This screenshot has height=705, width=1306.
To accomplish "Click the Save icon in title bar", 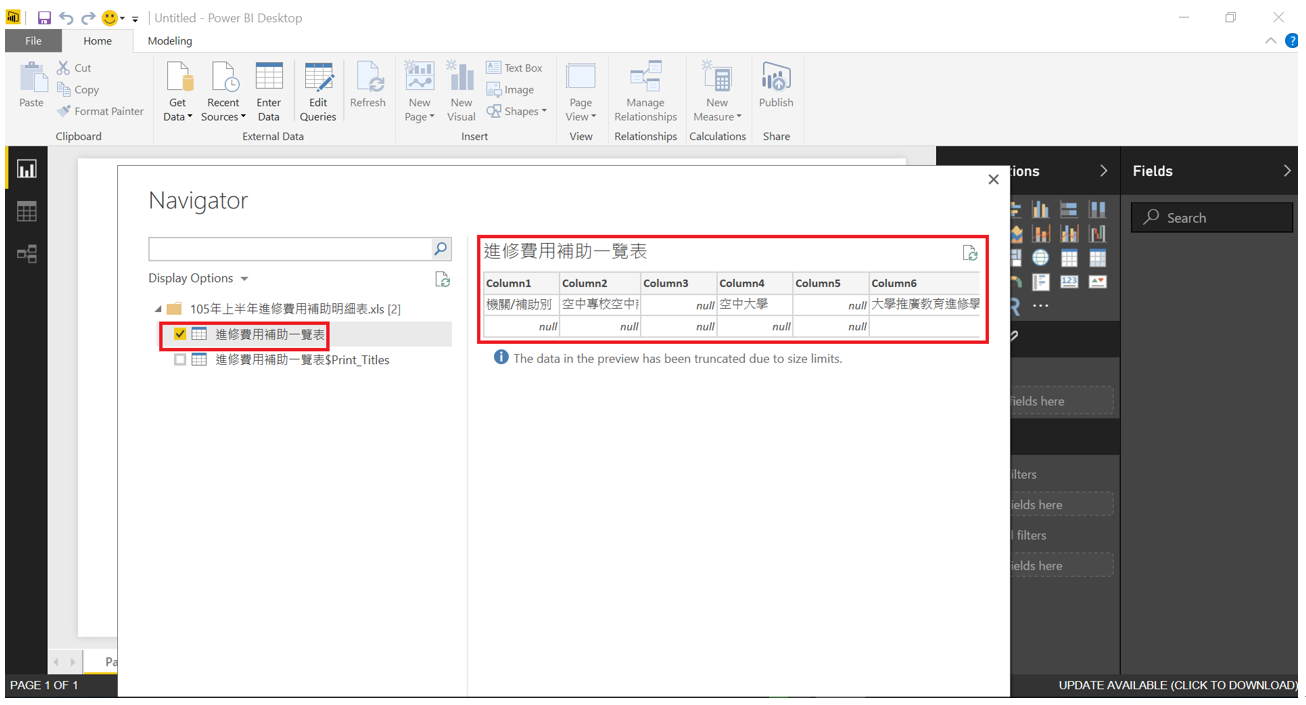I will pos(44,18).
